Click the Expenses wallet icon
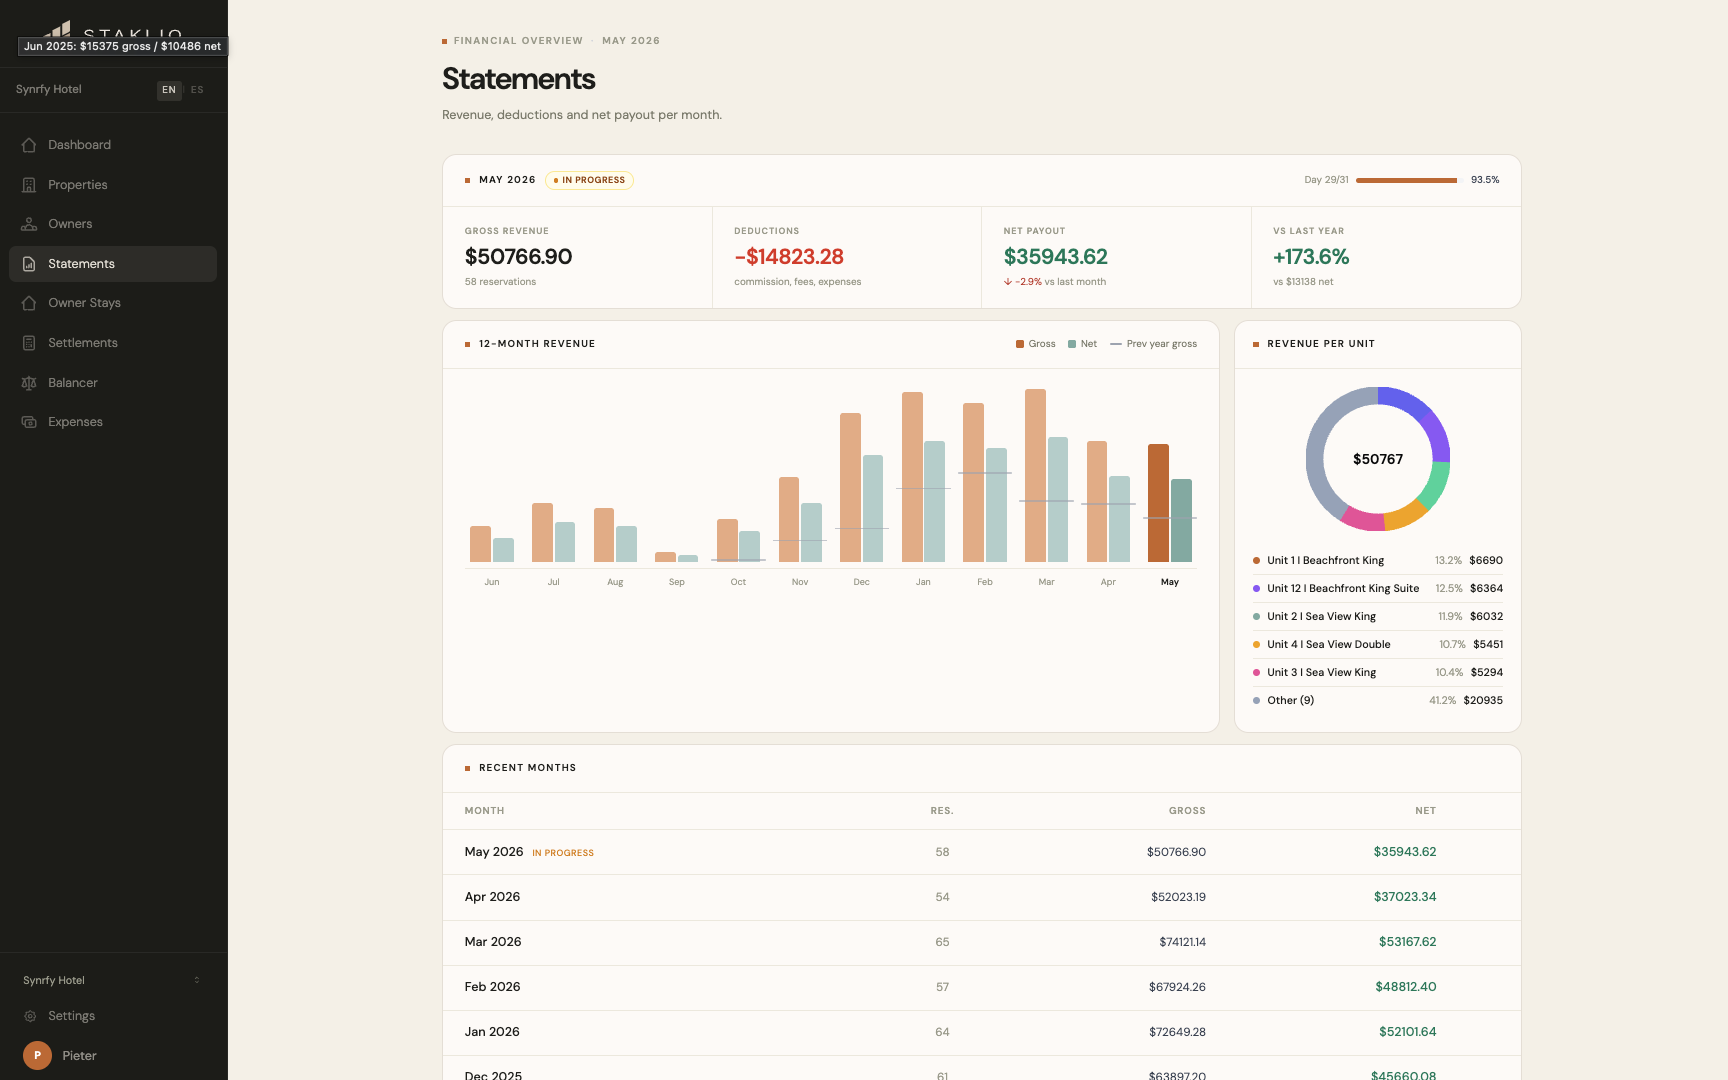The height and width of the screenshot is (1080, 1728). 29,422
